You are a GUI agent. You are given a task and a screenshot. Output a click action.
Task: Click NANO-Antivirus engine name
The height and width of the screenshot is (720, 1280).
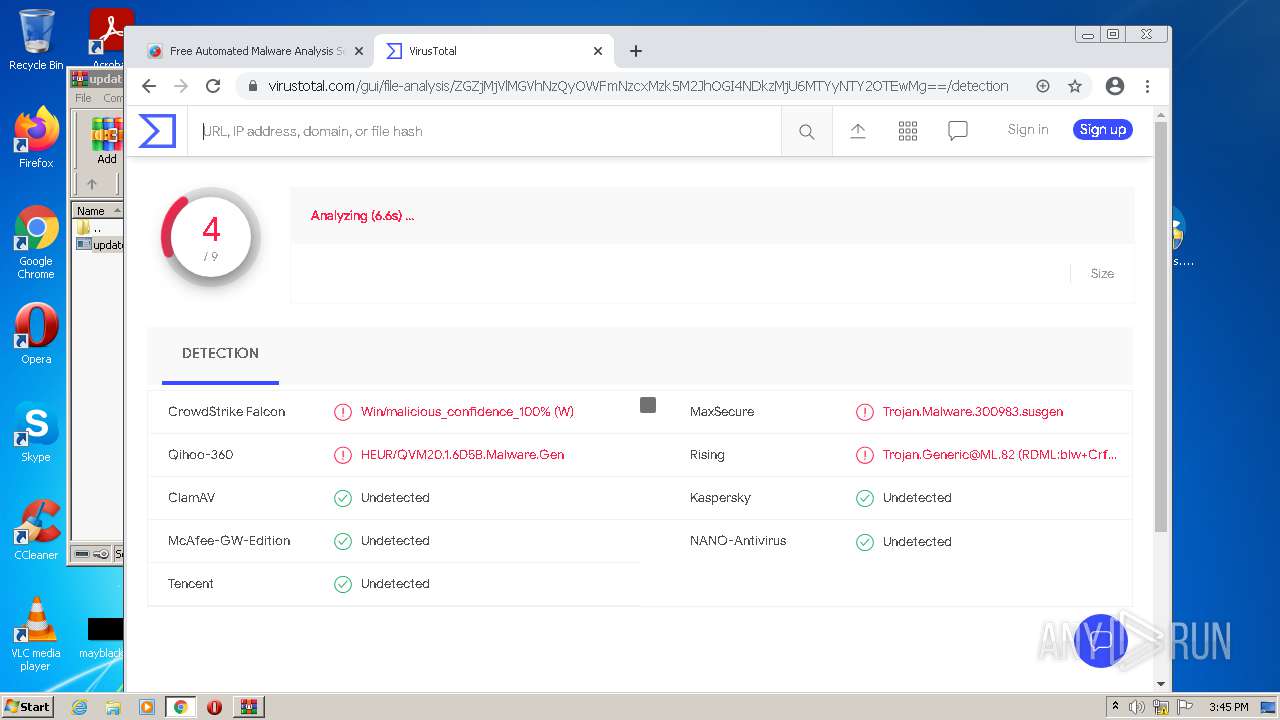tap(738, 540)
